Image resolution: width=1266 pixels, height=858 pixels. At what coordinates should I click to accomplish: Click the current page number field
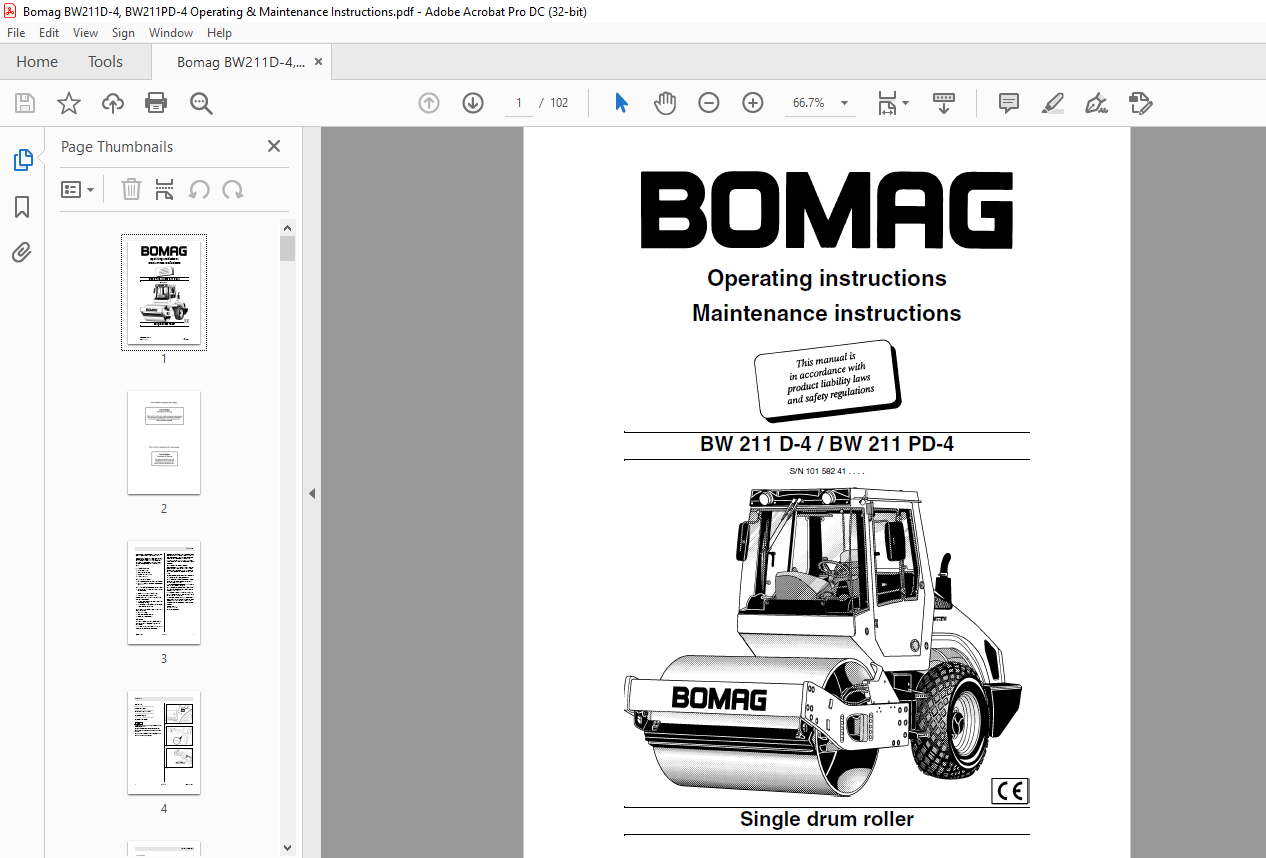coord(519,103)
